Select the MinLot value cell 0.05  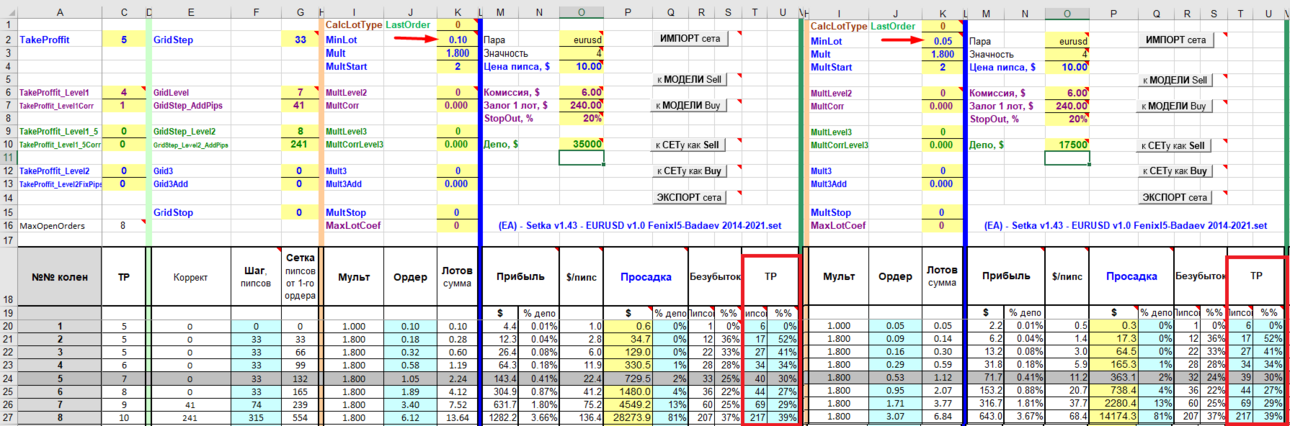pos(940,39)
